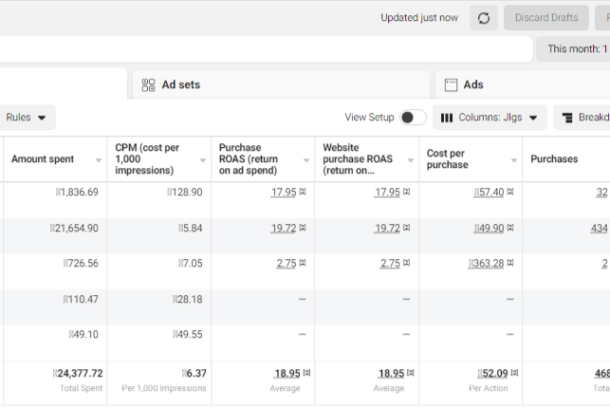Switch to the Ad sets tab

pos(180,85)
